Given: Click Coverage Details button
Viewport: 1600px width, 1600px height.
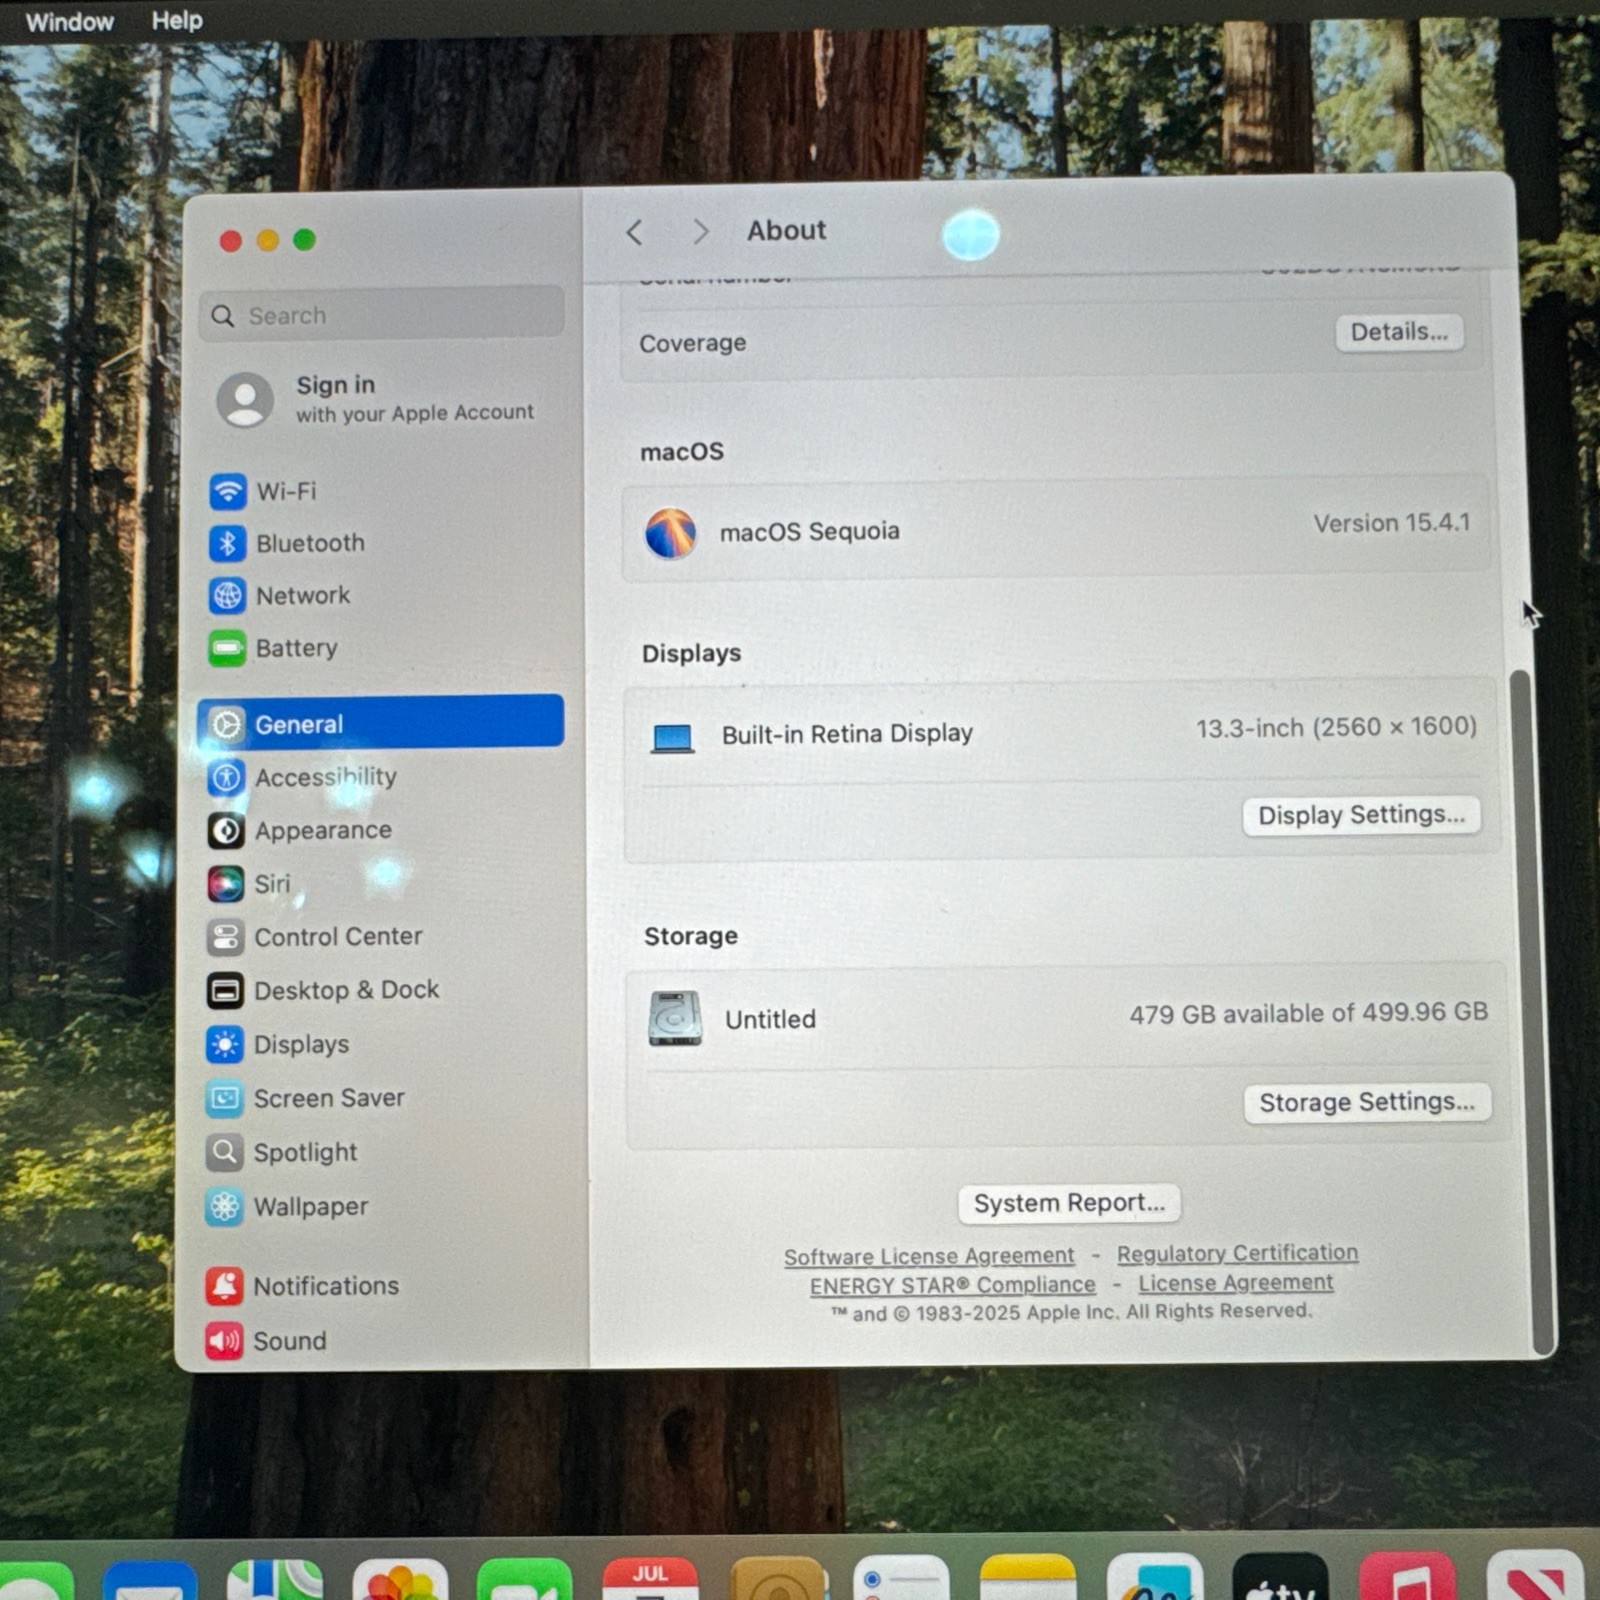Looking at the screenshot, I should click(x=1399, y=332).
